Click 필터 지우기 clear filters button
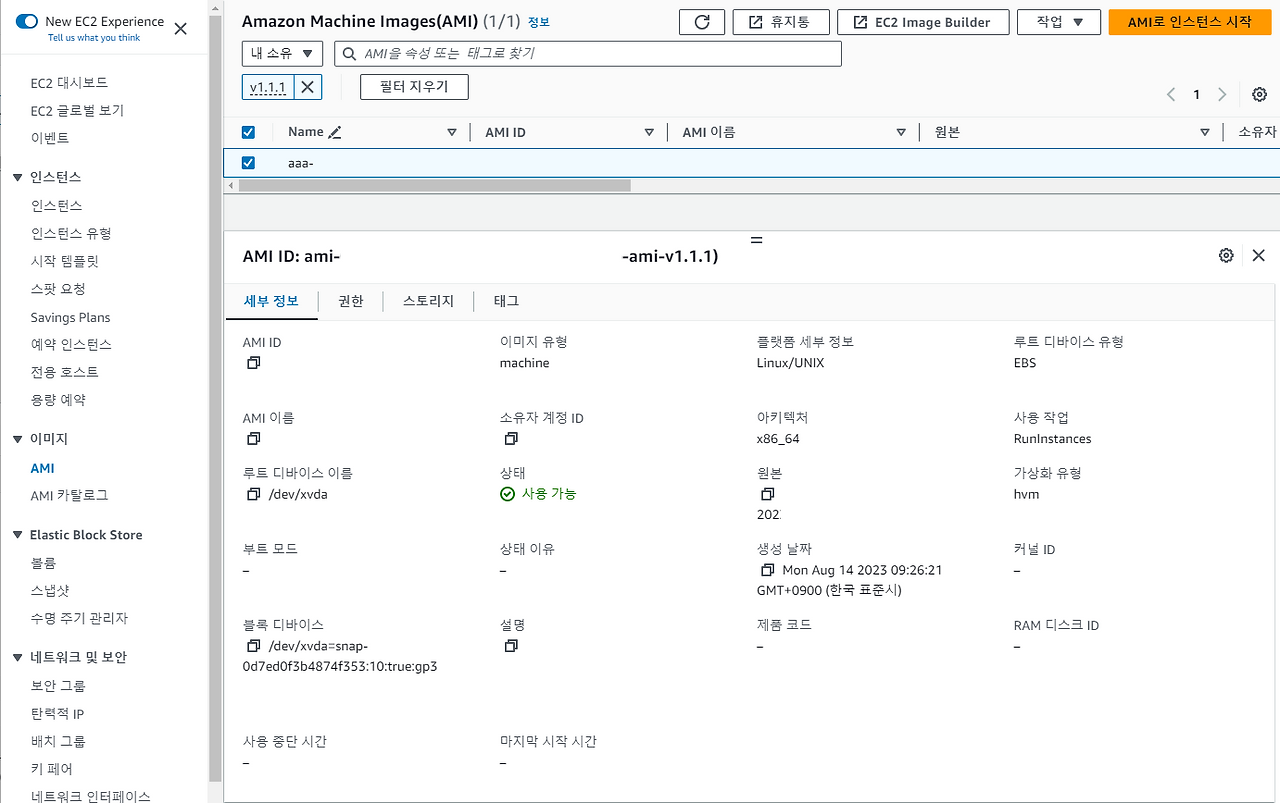 [414, 87]
